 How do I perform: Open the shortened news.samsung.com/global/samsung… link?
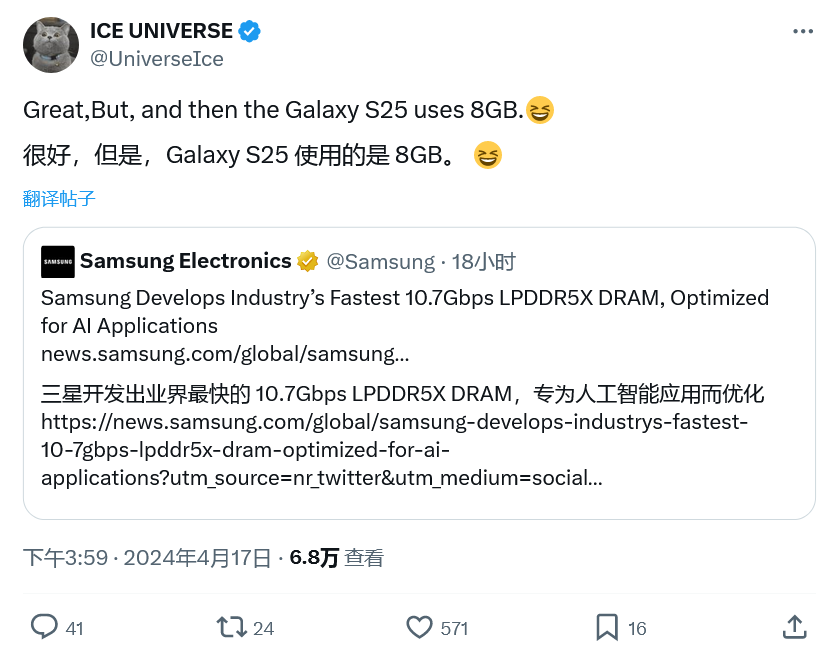(x=225, y=354)
